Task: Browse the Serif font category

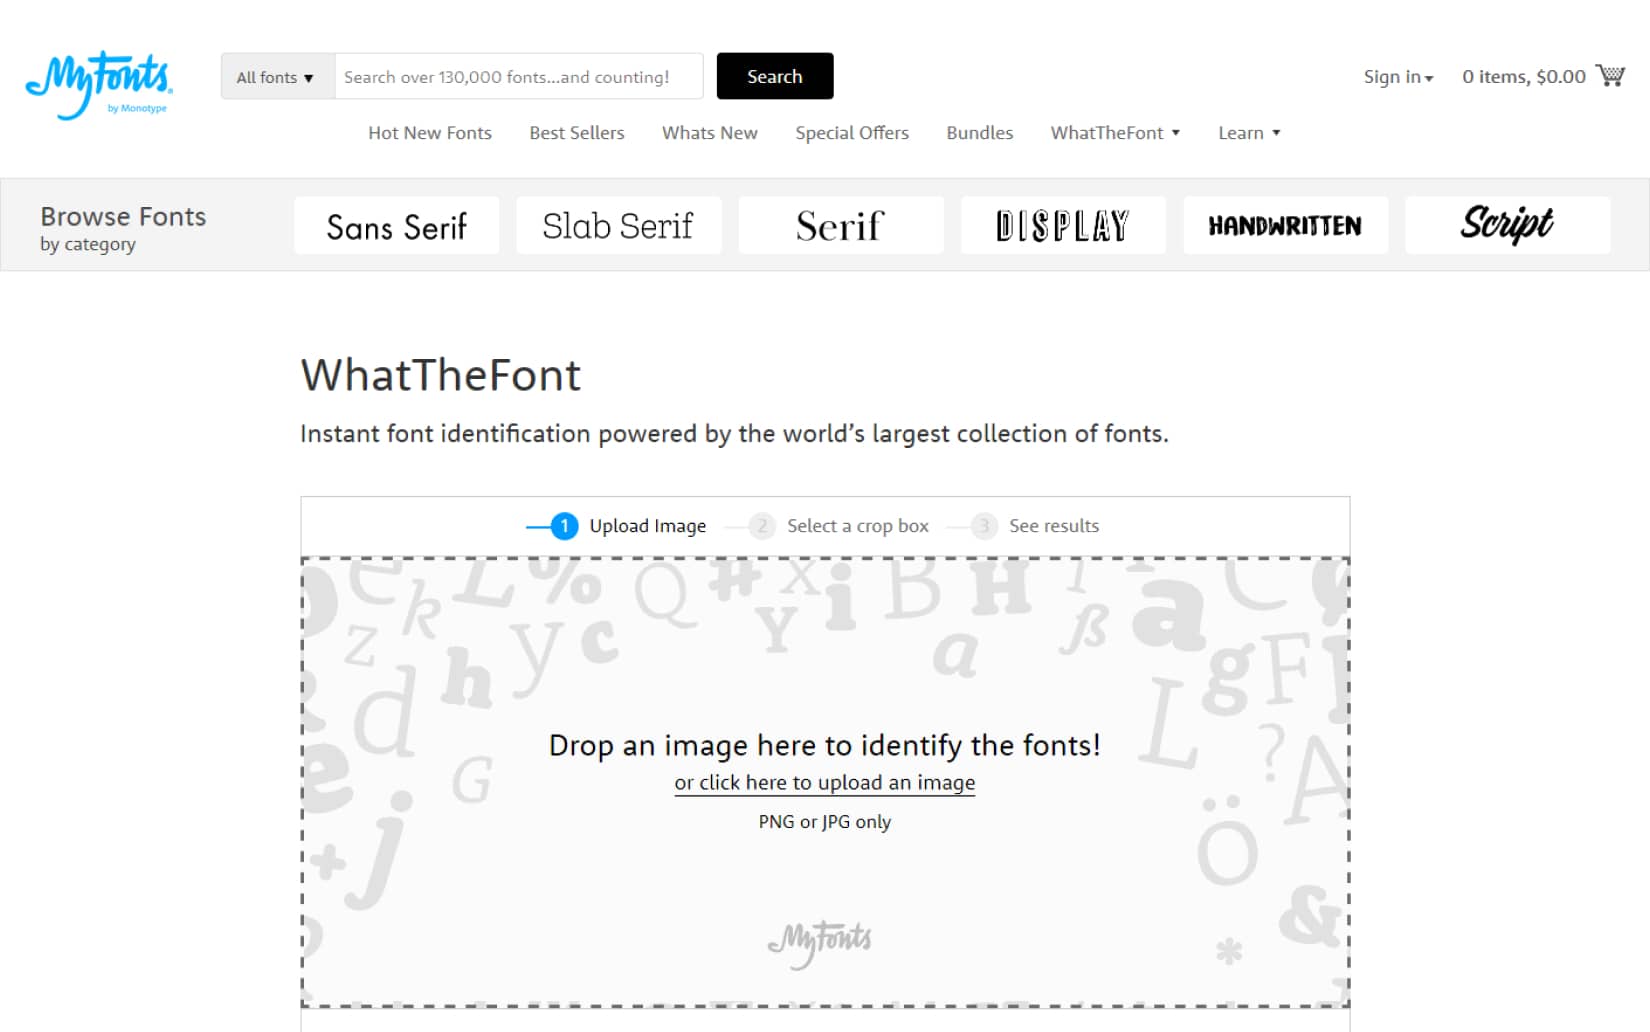Action: point(840,226)
